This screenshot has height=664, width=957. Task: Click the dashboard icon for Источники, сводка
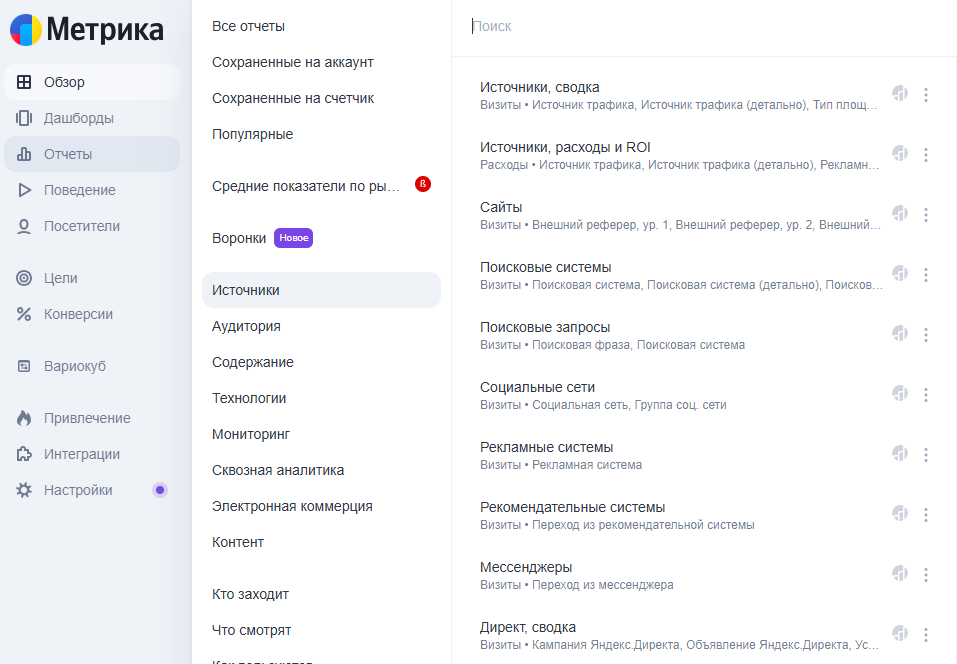tap(900, 93)
